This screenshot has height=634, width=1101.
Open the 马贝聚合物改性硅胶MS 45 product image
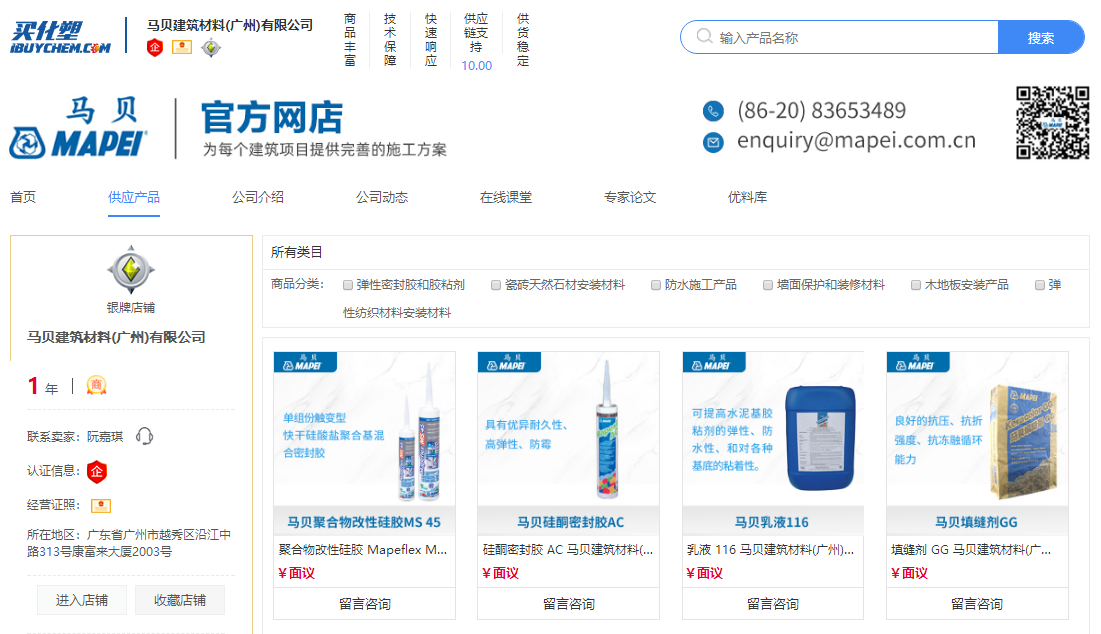click(x=364, y=444)
